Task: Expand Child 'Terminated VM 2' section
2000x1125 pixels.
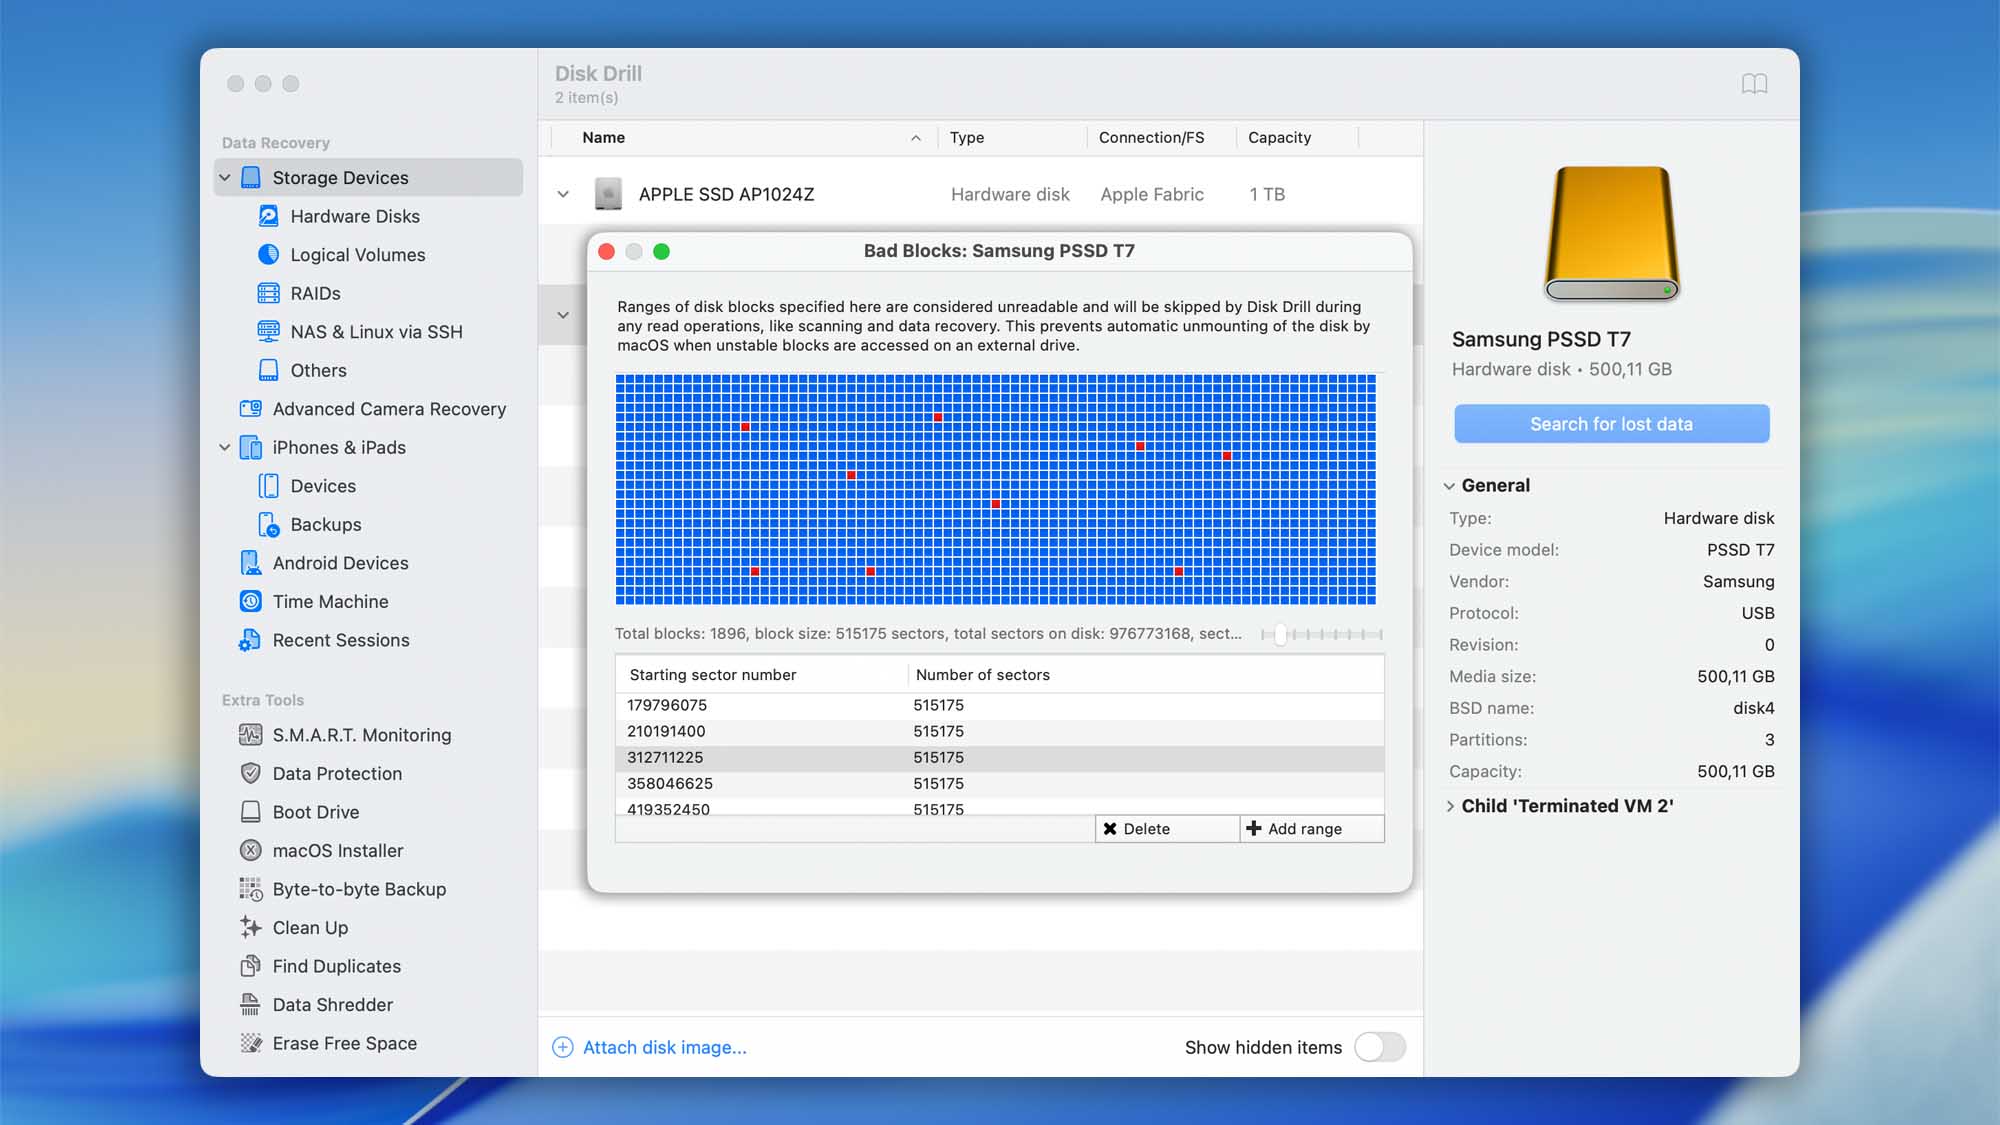Action: point(1449,806)
